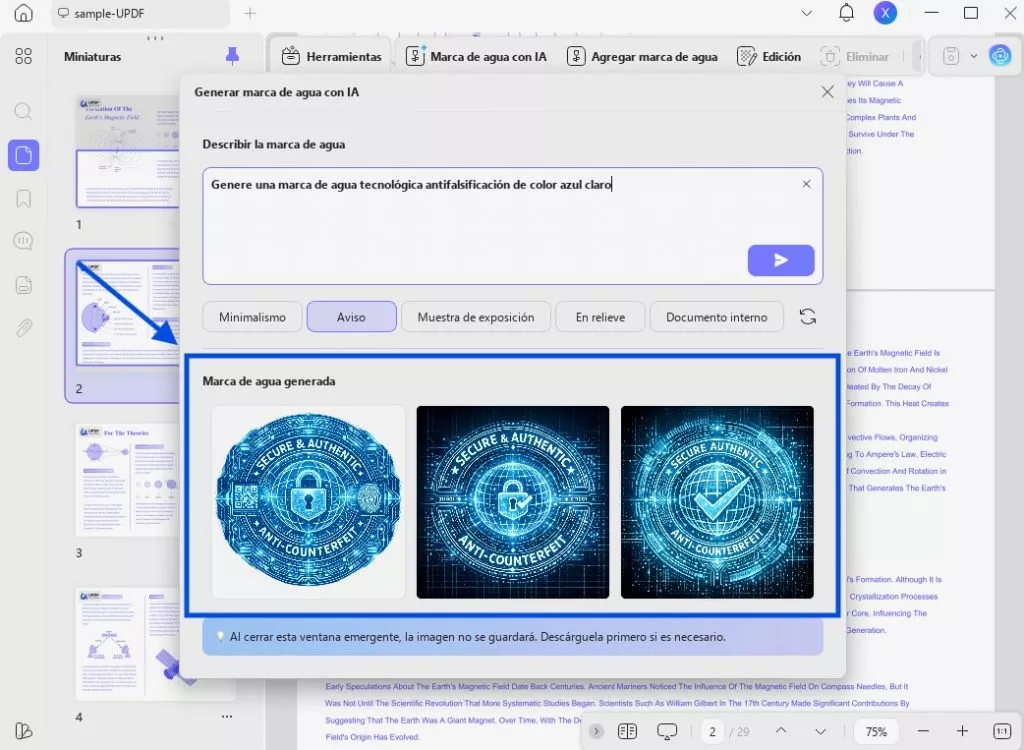
Task: Select the third generated checkmark watermark
Action: (717, 502)
